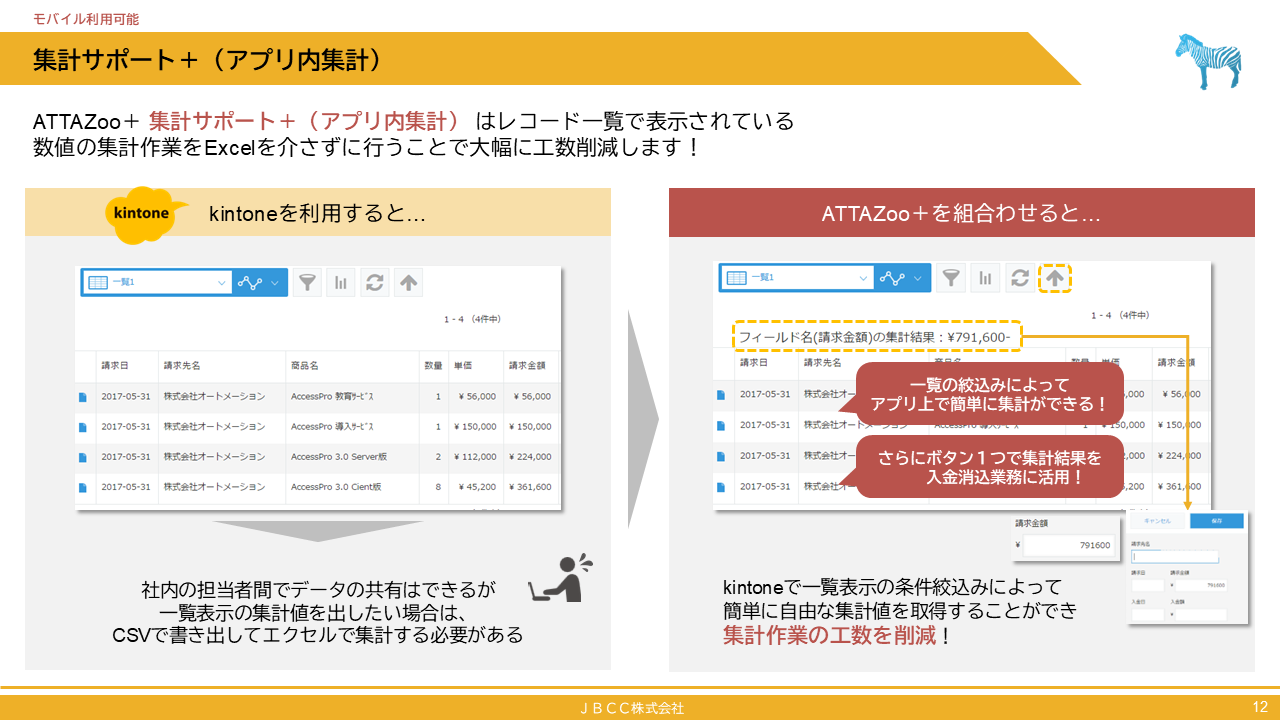Click the up-arrow export icon in the left toolbar
This screenshot has height=720, width=1280.
(408, 283)
